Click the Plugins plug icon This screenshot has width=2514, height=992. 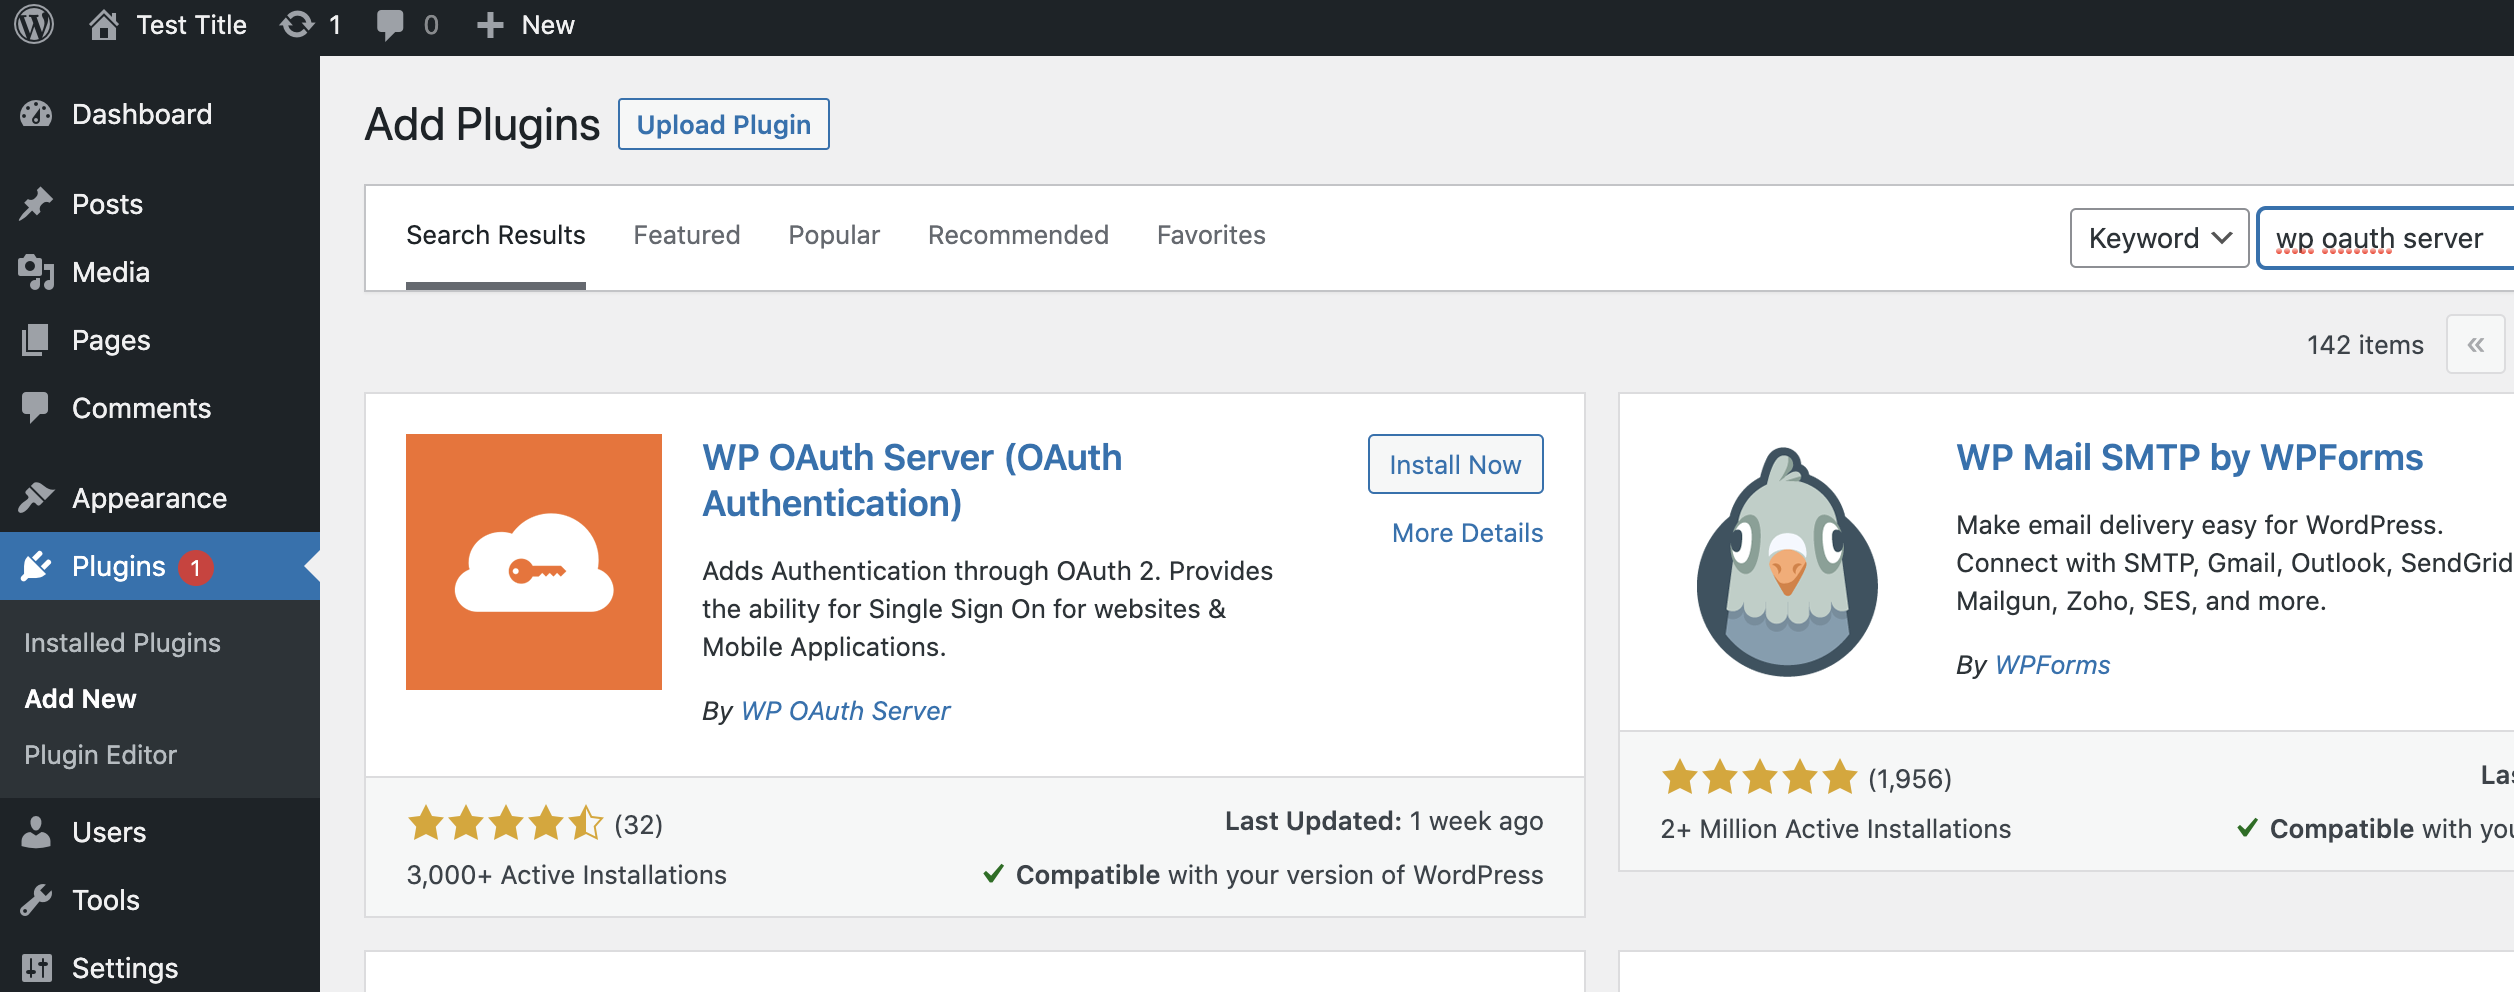36,566
